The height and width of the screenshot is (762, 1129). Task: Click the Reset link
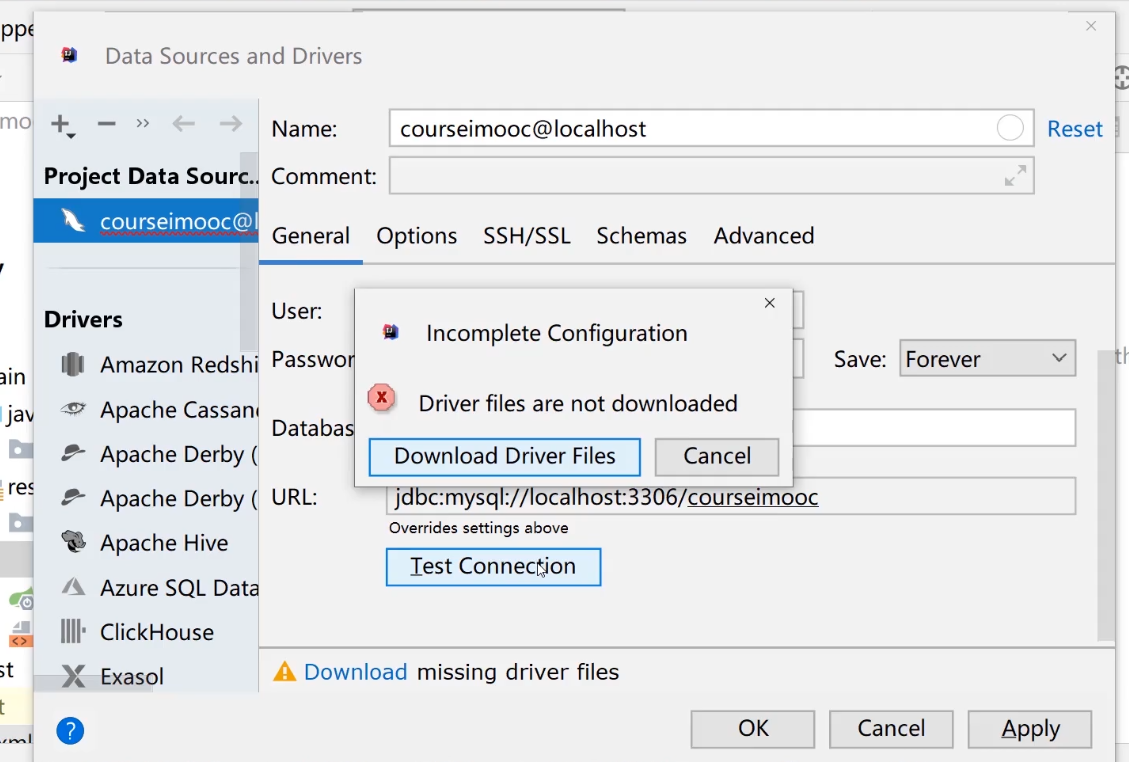1074,129
